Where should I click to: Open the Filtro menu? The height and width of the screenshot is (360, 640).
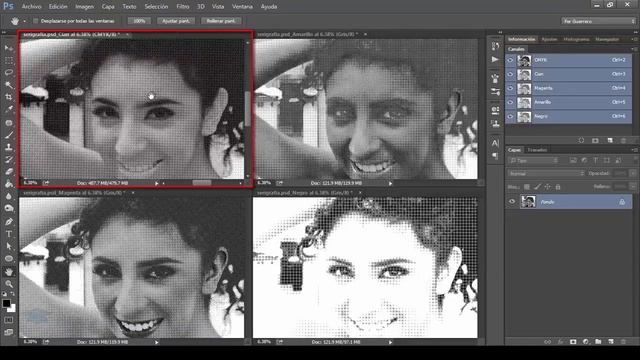coord(182,7)
